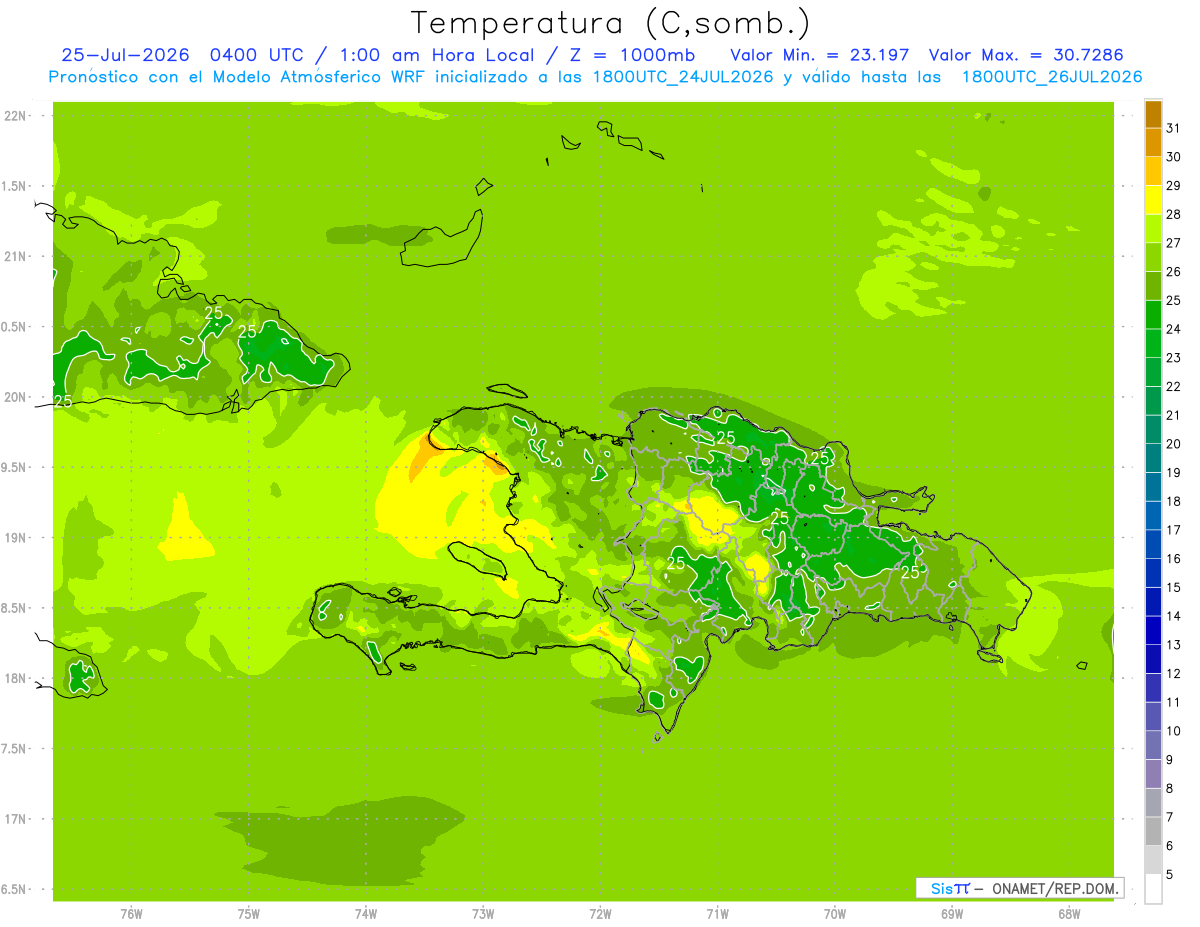Click the '20N' latitude axis label
The width and height of the screenshot is (1200, 927).
tap(16, 397)
